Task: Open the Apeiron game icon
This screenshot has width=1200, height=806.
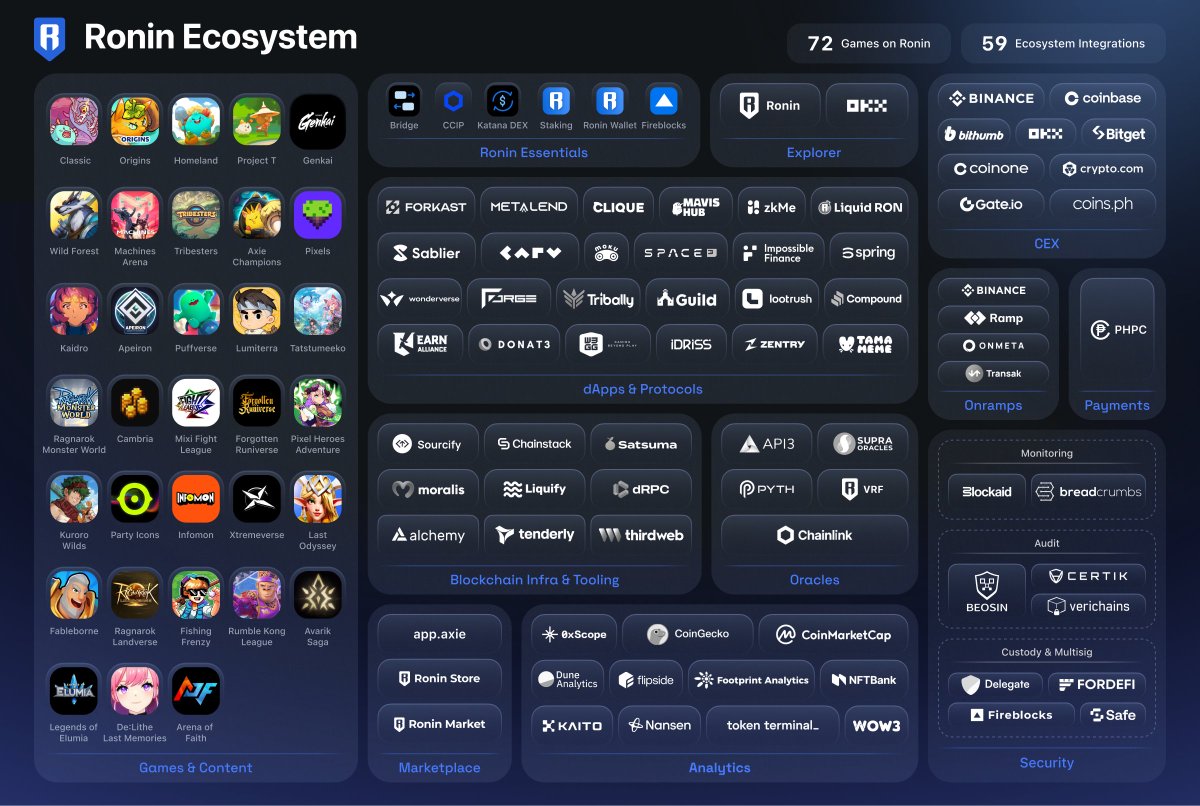Action: (135, 310)
